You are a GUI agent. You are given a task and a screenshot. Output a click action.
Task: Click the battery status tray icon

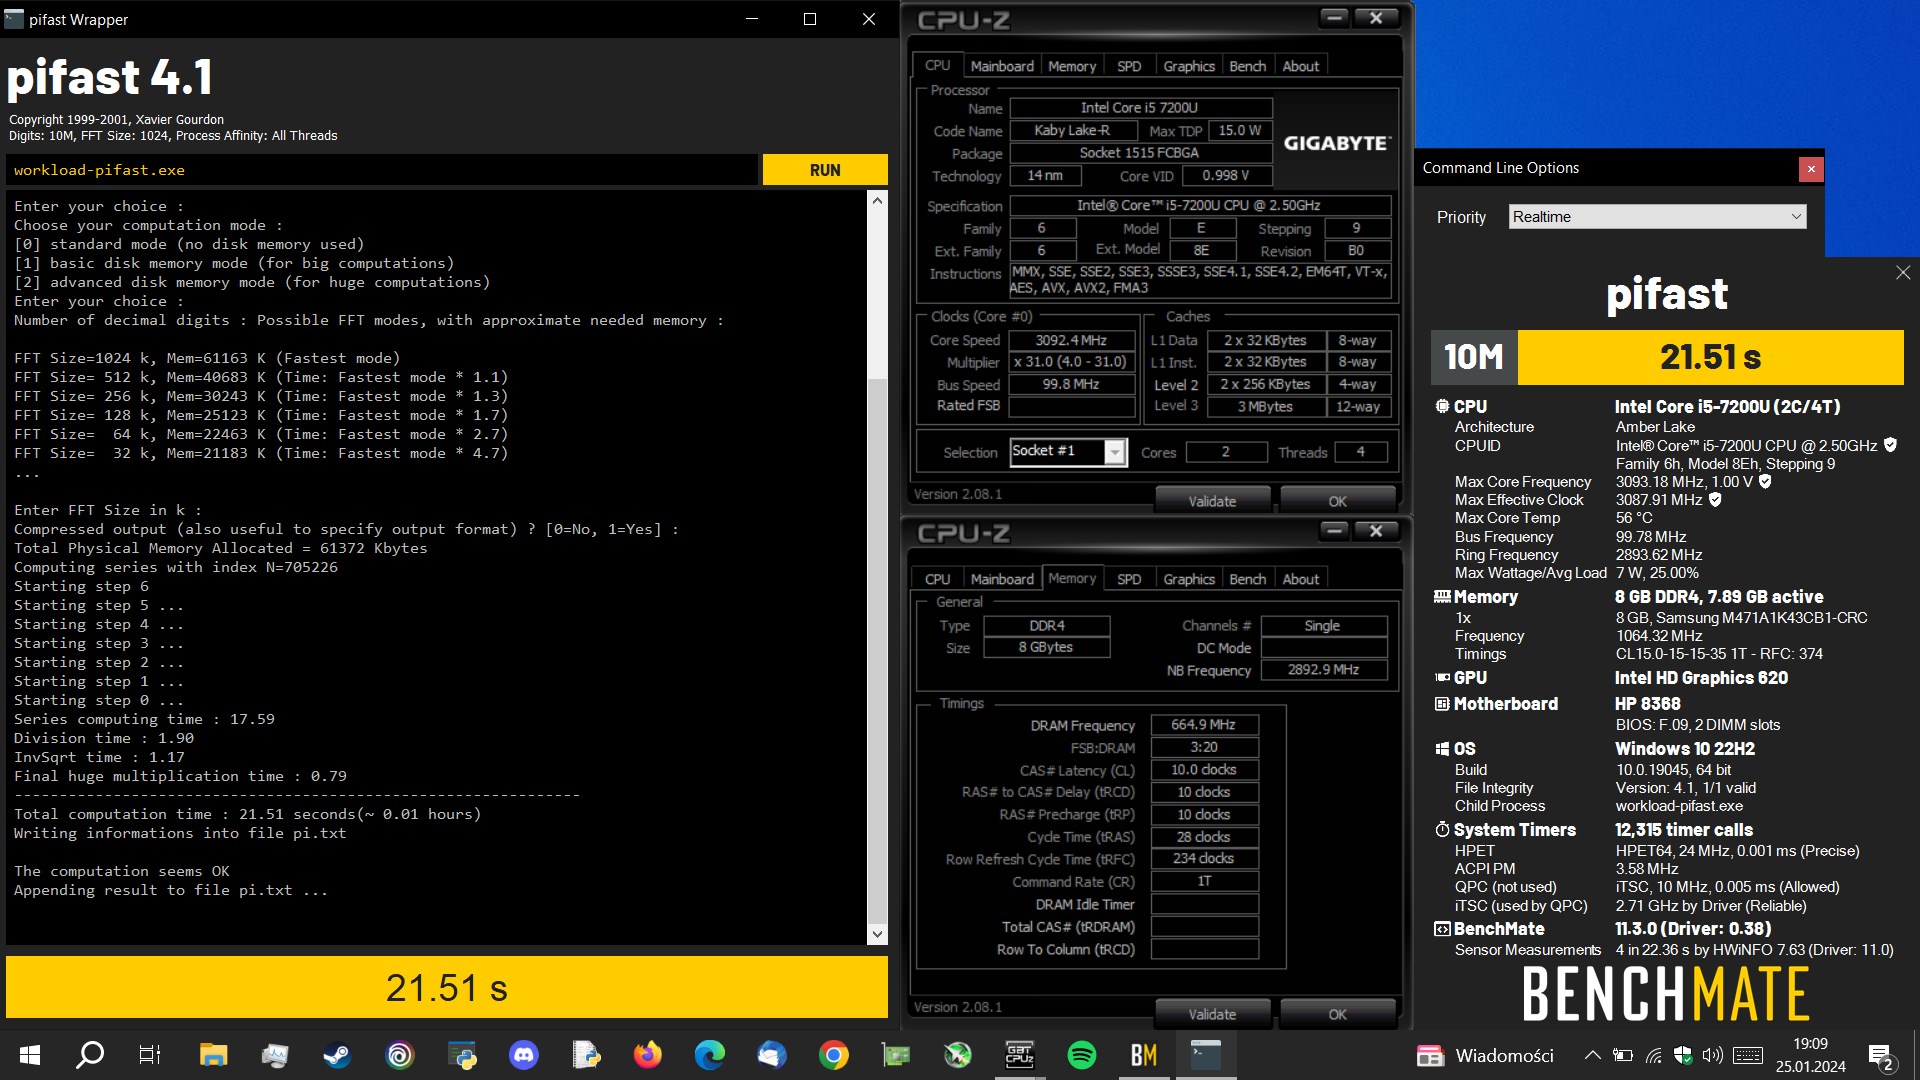pyautogui.click(x=1623, y=1056)
